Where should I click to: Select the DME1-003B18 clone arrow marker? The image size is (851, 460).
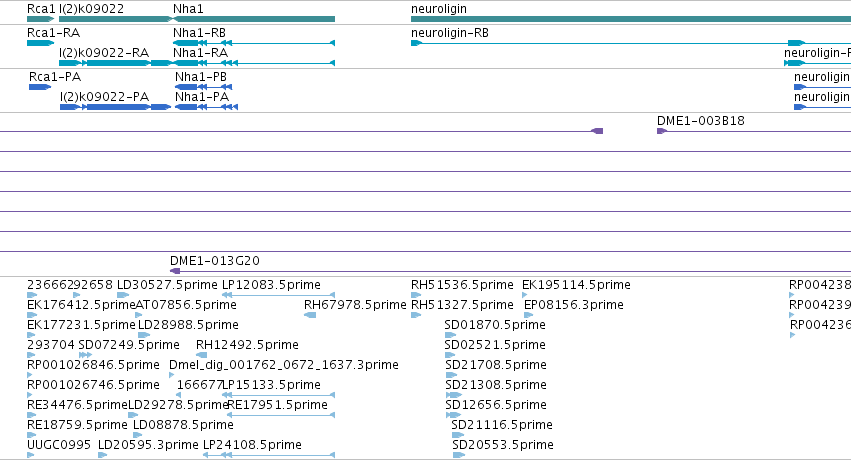click(x=662, y=131)
